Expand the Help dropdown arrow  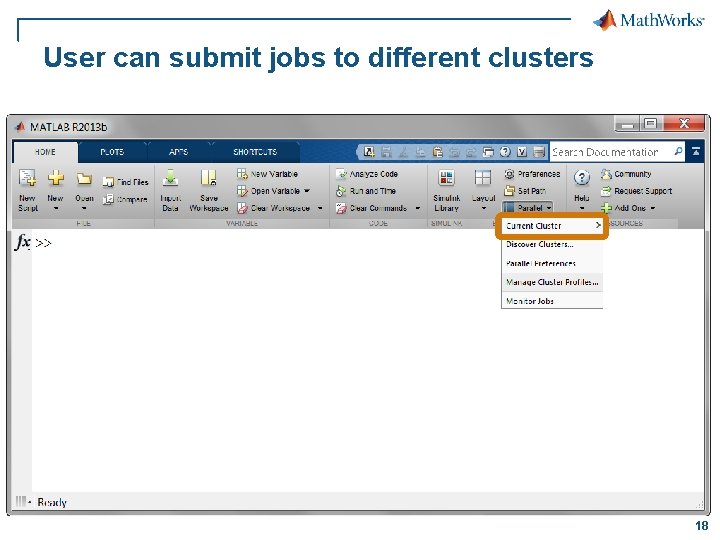(582, 209)
